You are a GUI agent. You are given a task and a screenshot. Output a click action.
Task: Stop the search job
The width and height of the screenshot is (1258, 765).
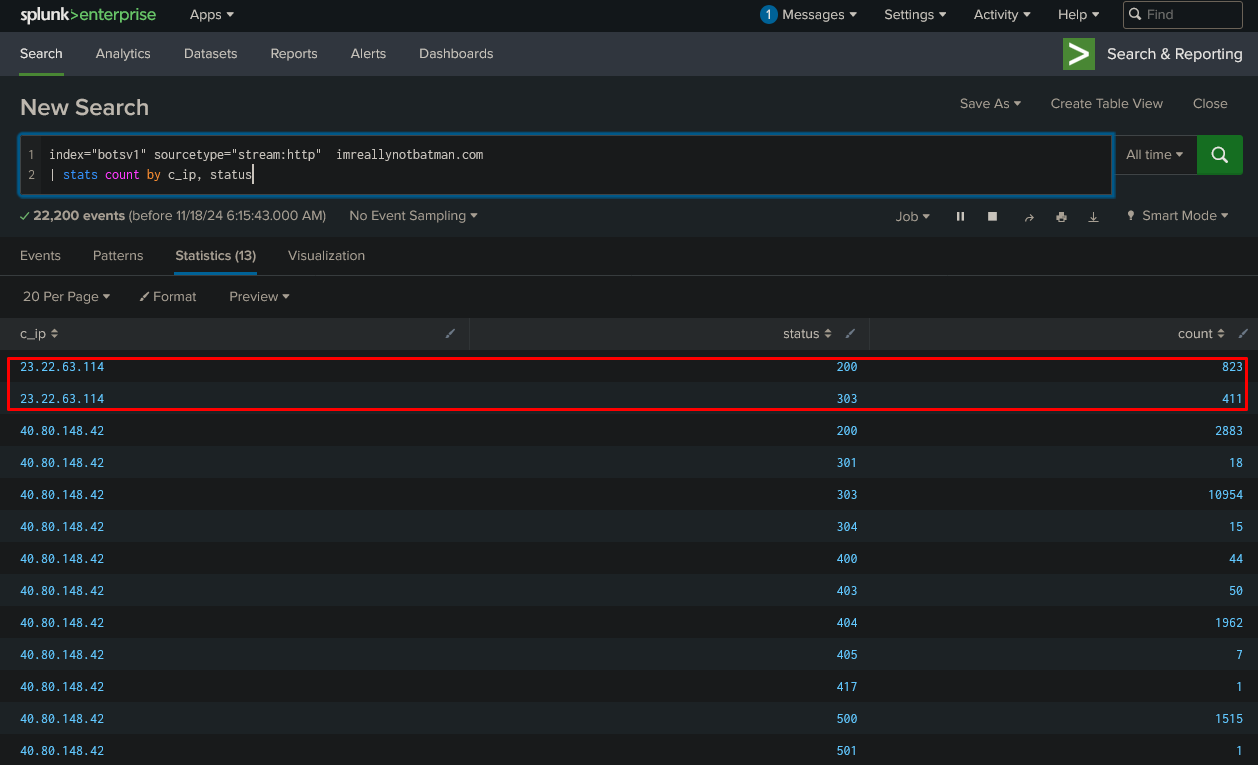[x=992, y=216]
